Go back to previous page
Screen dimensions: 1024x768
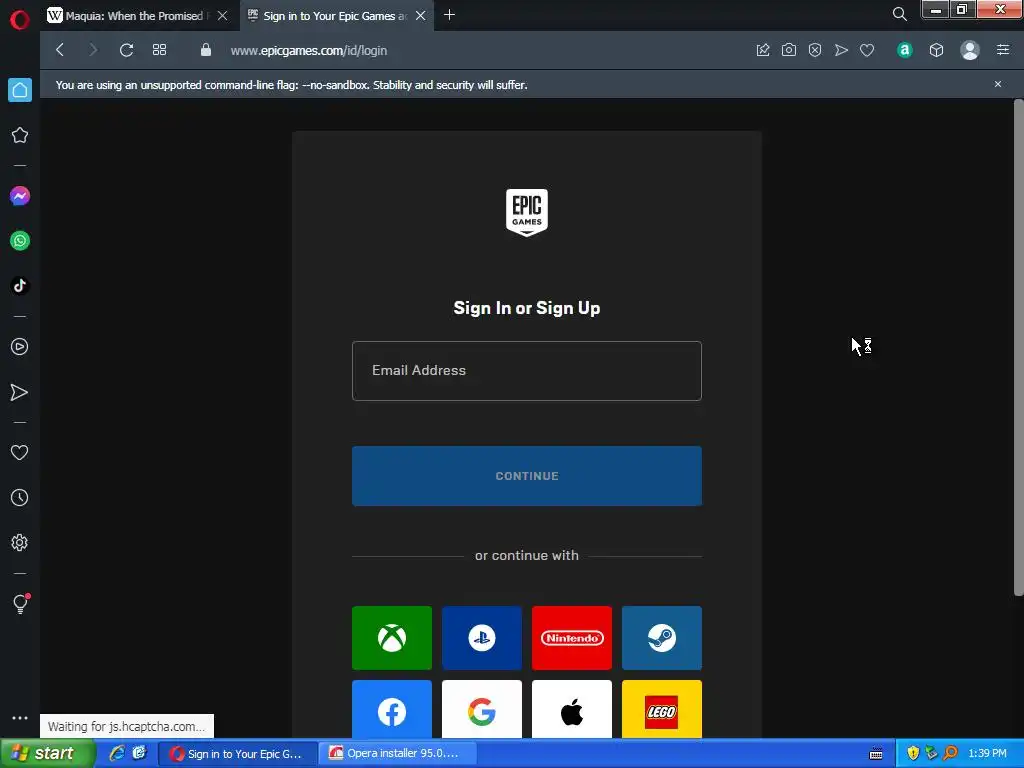tap(60, 50)
